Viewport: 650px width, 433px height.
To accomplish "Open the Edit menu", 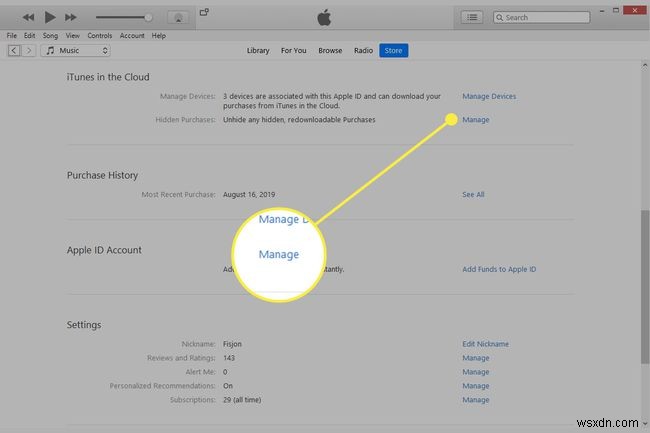I will (x=29, y=36).
